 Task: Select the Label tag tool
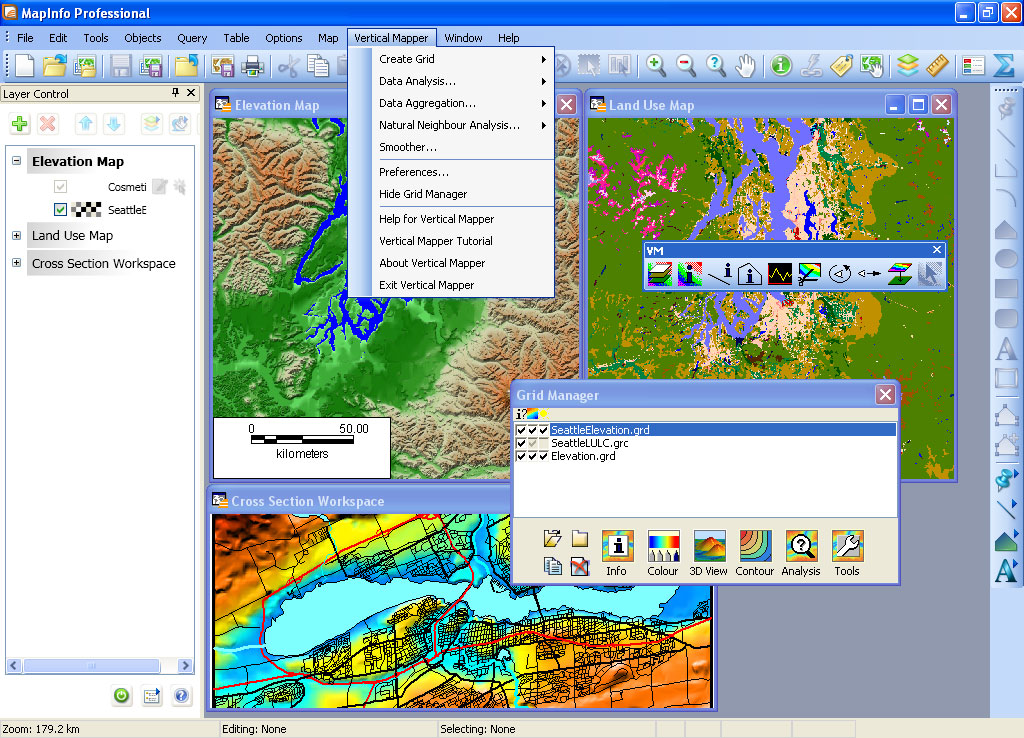[841, 65]
